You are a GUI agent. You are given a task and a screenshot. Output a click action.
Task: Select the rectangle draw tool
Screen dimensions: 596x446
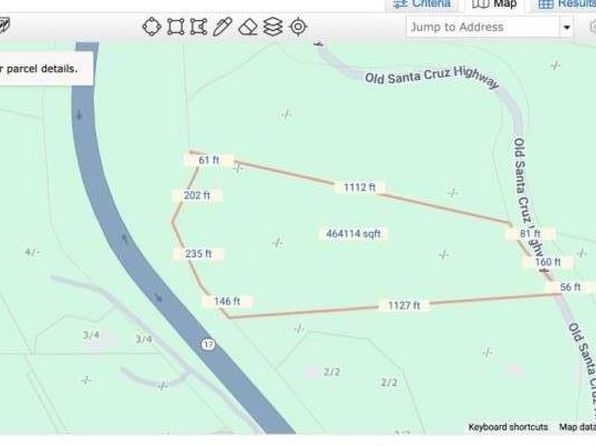pos(175,27)
